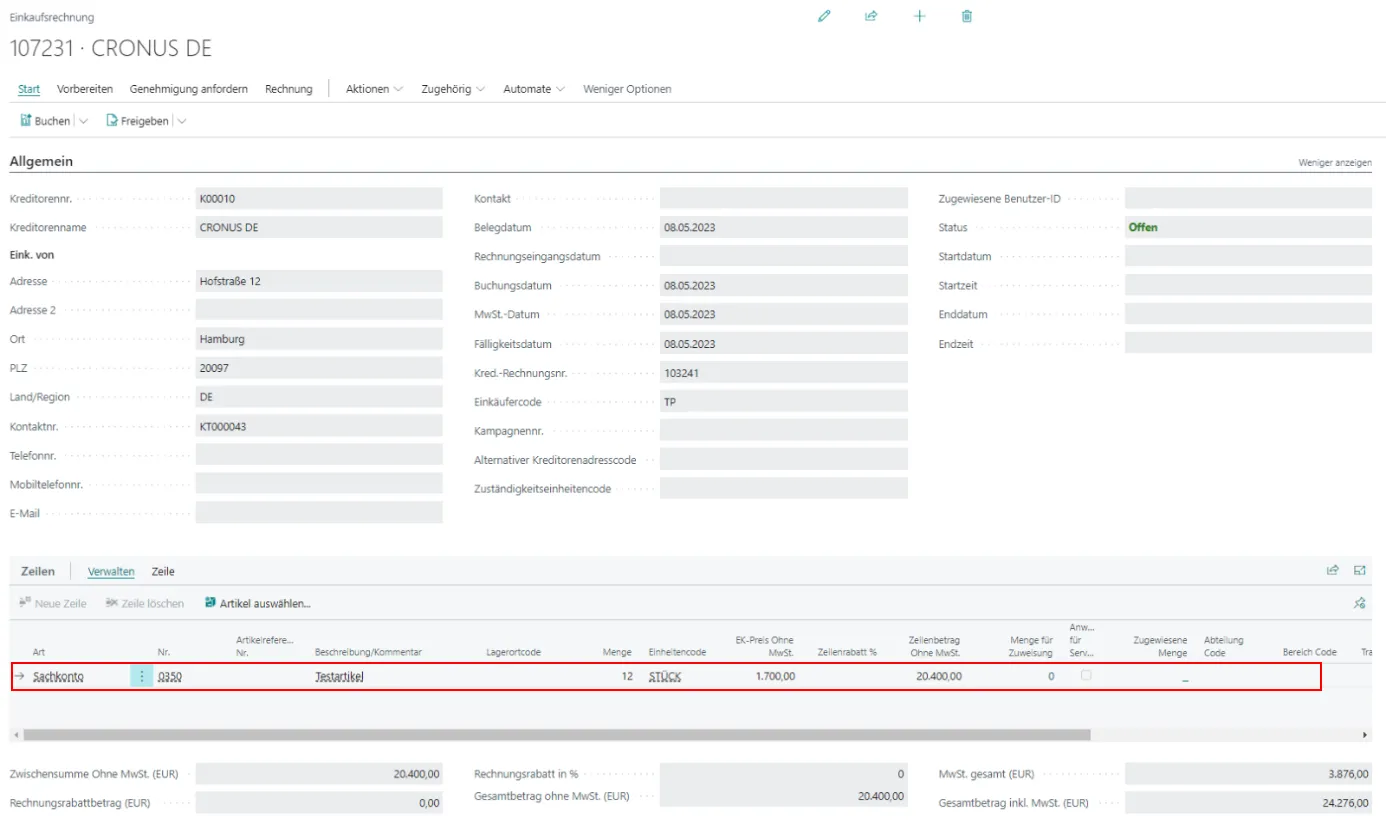Click Weniger anzeigen link

point(1335,162)
